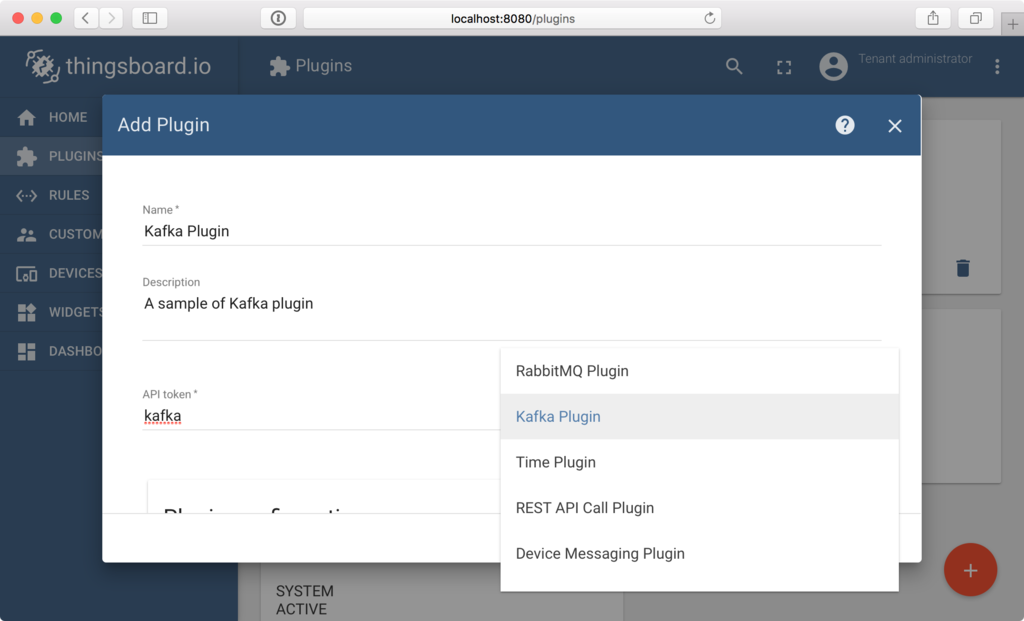Select RabbitMQ Plugin option
Screen dimensions: 1024x621
[699, 371]
